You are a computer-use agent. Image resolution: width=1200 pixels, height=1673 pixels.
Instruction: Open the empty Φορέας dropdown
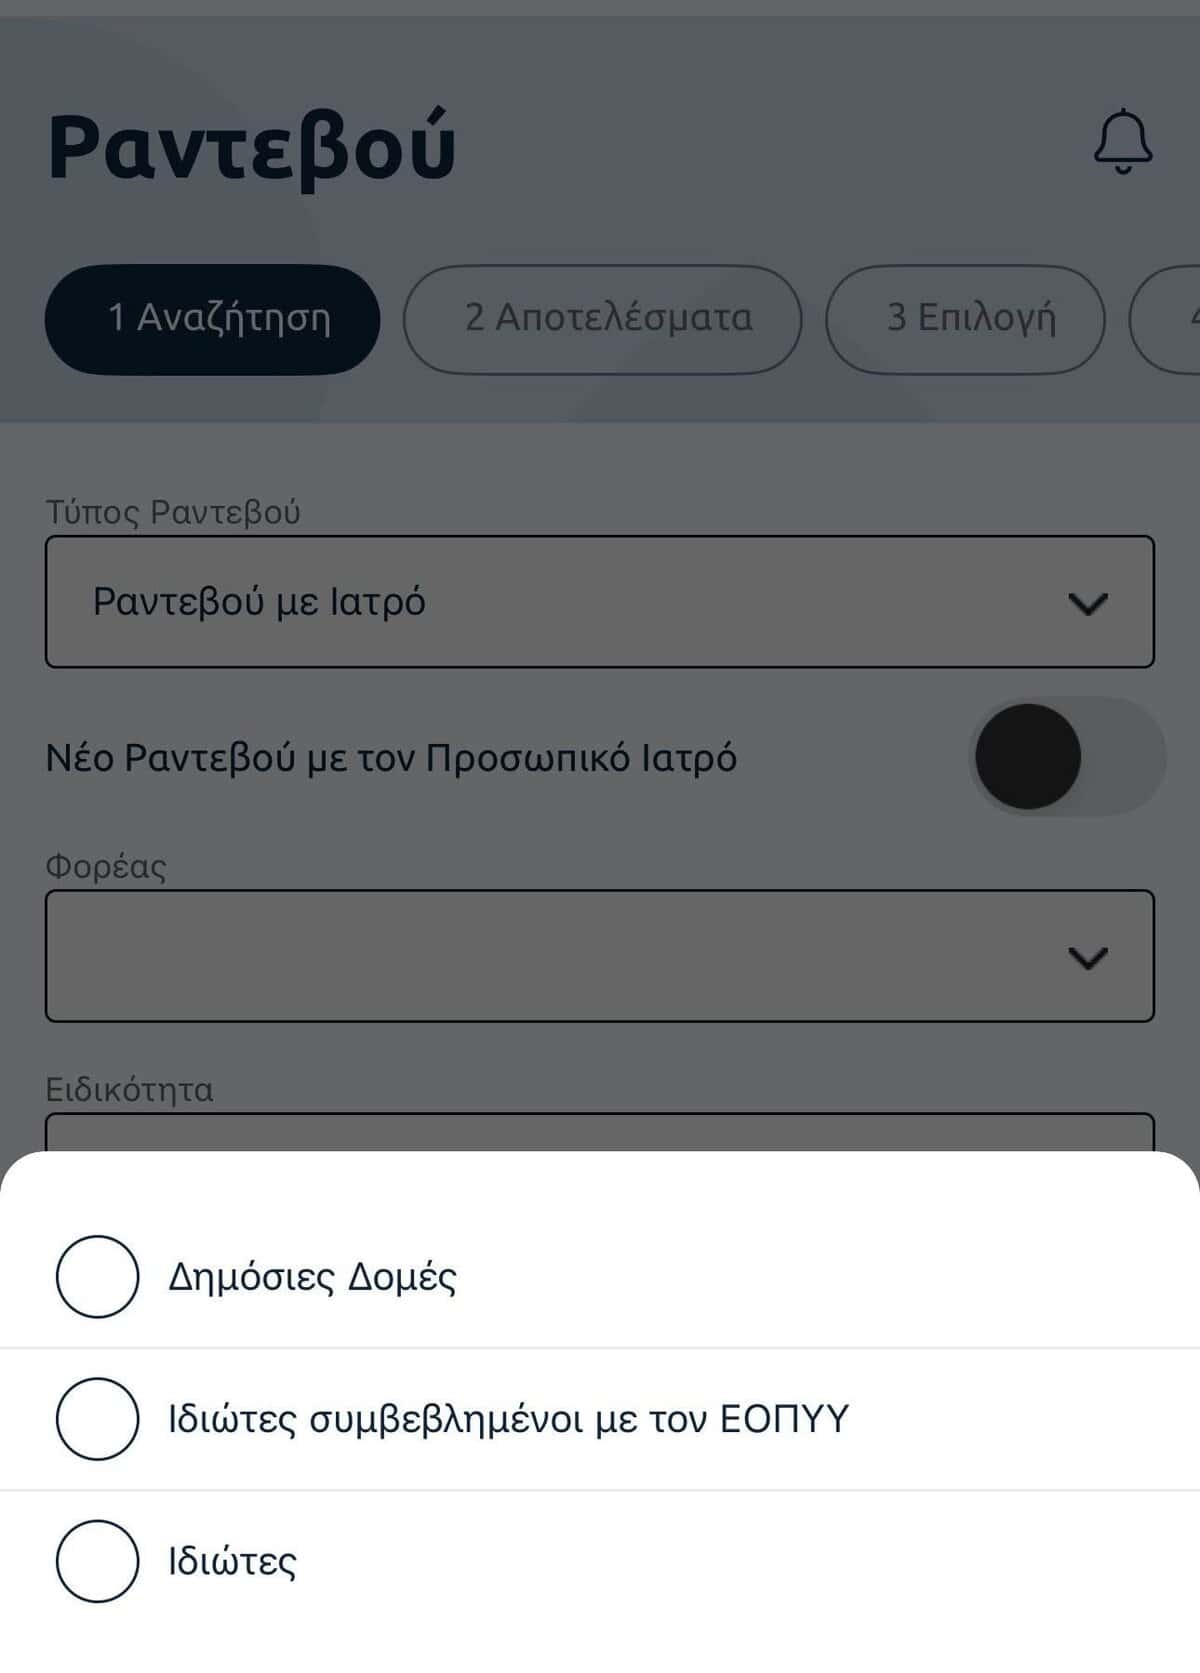[x=560, y=956]
